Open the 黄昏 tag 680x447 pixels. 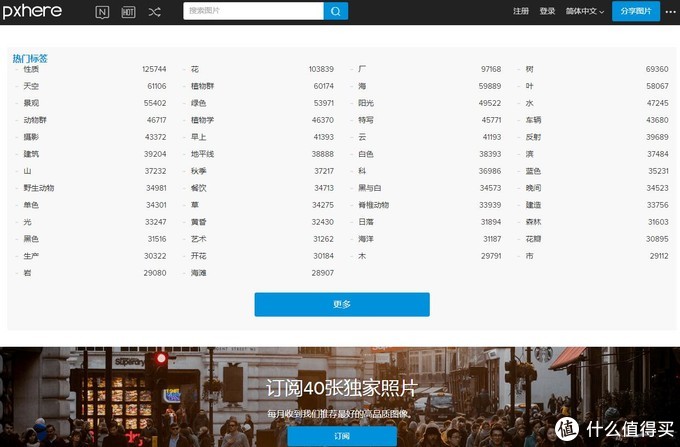tap(199, 222)
